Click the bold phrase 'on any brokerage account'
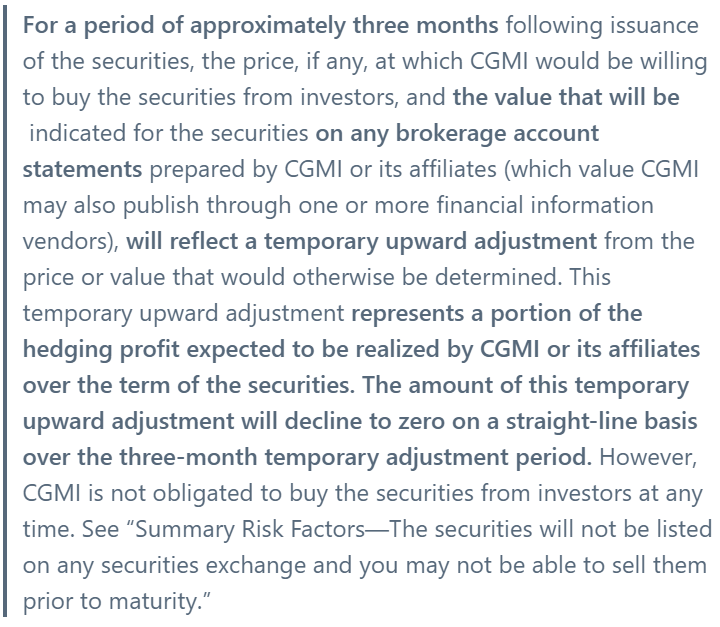This screenshot has width=720, height=627. (x=457, y=134)
